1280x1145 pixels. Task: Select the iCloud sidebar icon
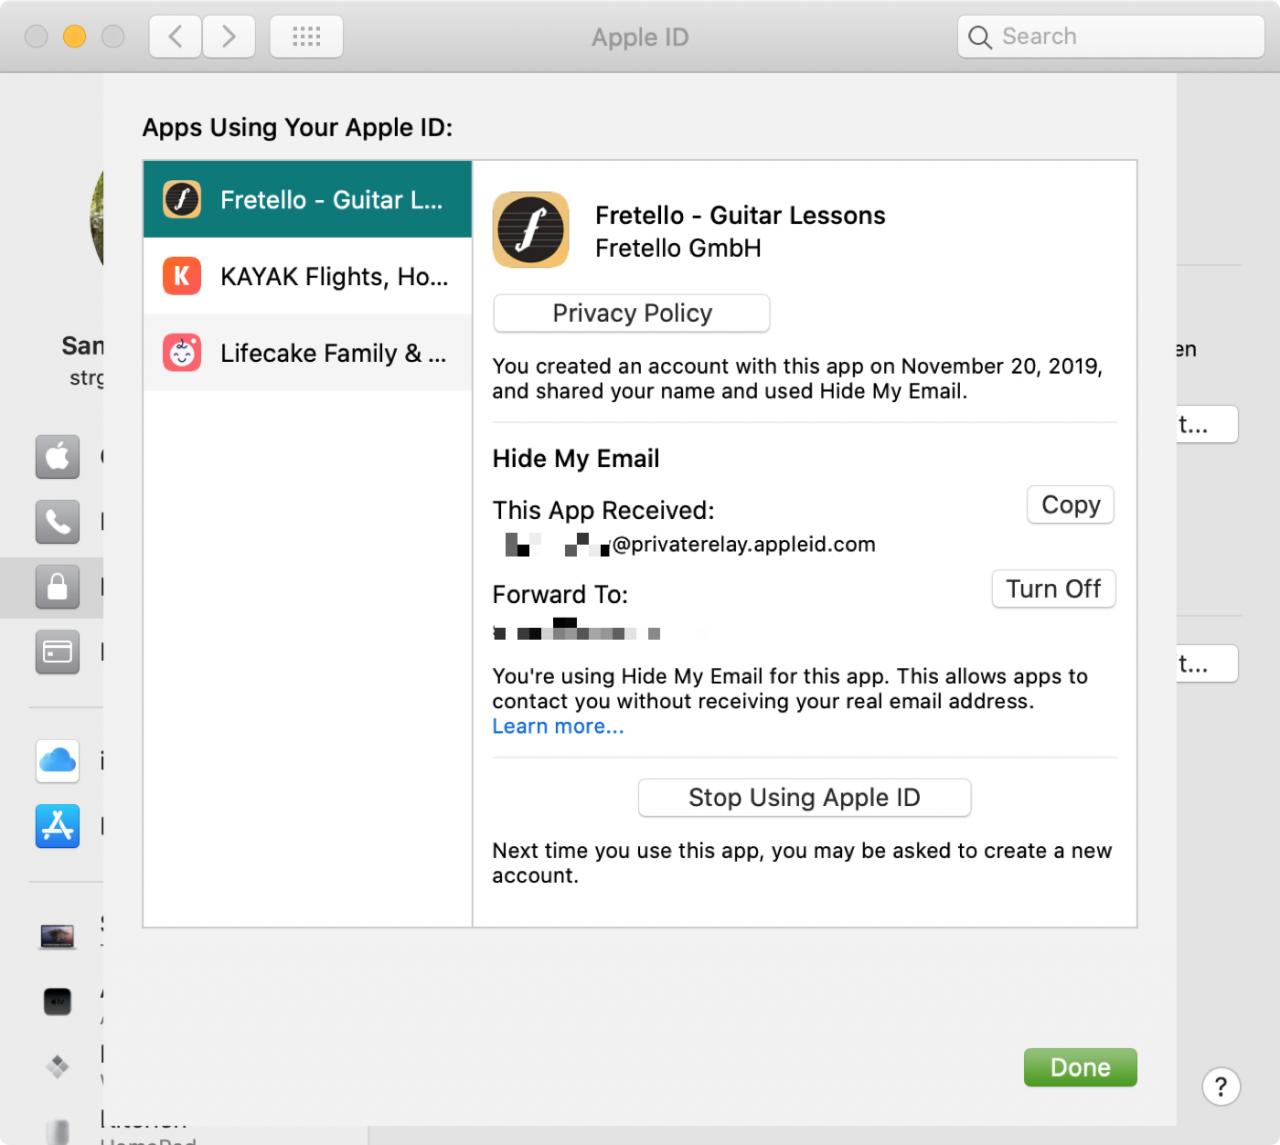pyautogui.click(x=58, y=762)
